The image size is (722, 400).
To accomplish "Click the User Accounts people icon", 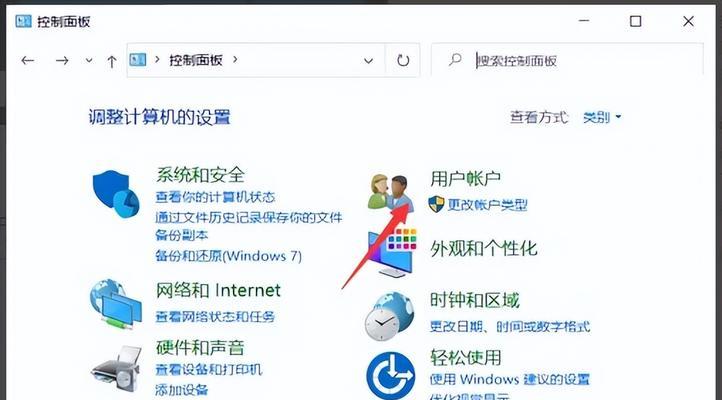I will point(390,193).
